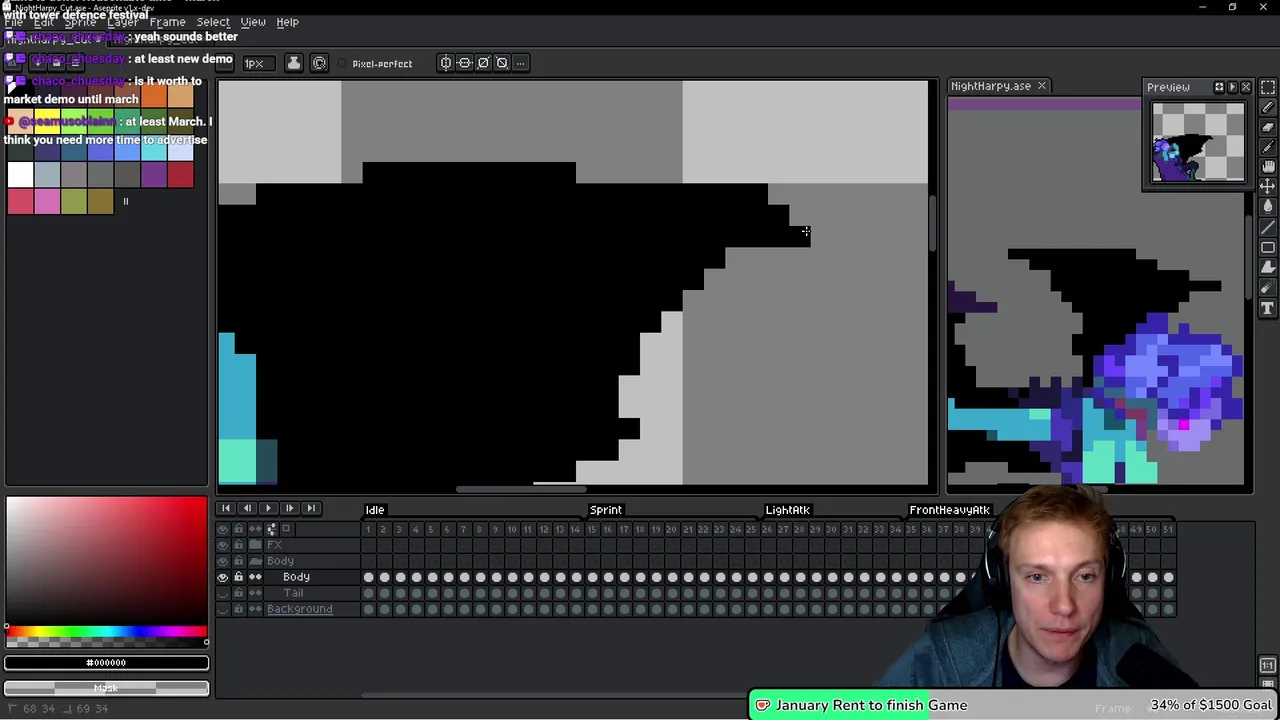This screenshot has height=720, width=1280.
Task: Click the Mask background color bar
Action: (106, 688)
